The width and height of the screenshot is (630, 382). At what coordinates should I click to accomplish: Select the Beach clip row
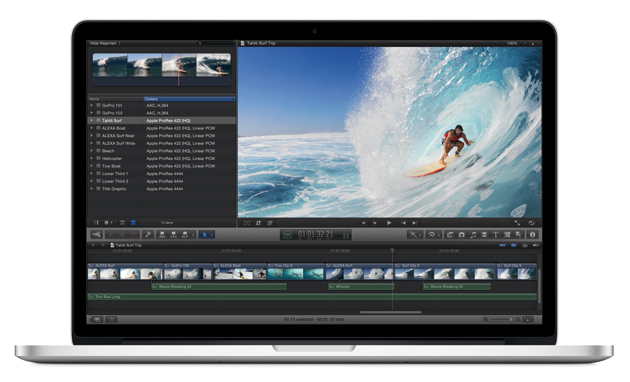click(x=162, y=151)
